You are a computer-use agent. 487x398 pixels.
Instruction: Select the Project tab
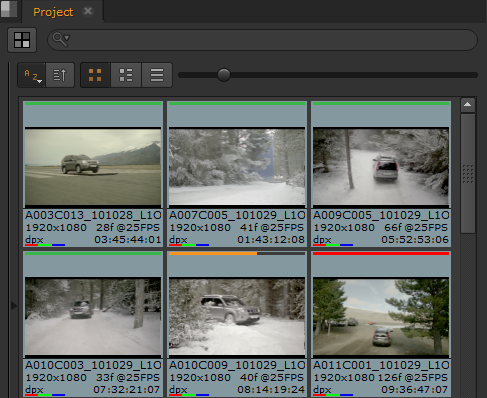[53, 12]
